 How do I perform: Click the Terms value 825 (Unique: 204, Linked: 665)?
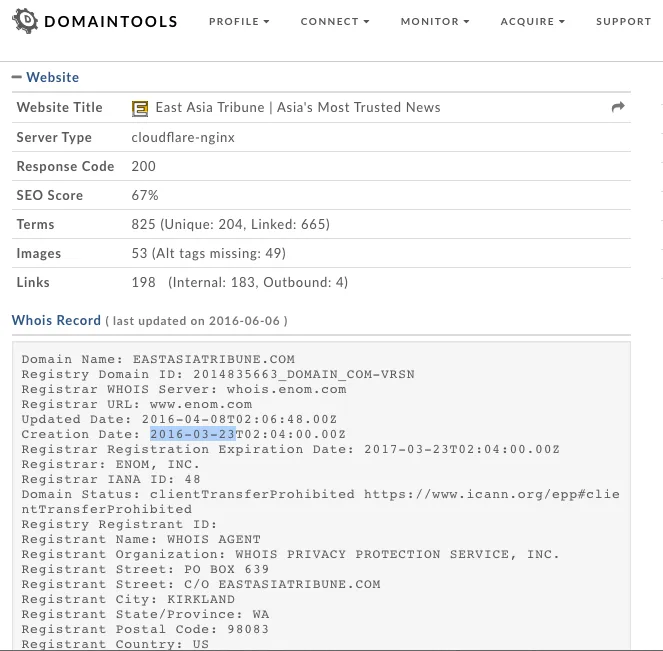click(x=230, y=224)
